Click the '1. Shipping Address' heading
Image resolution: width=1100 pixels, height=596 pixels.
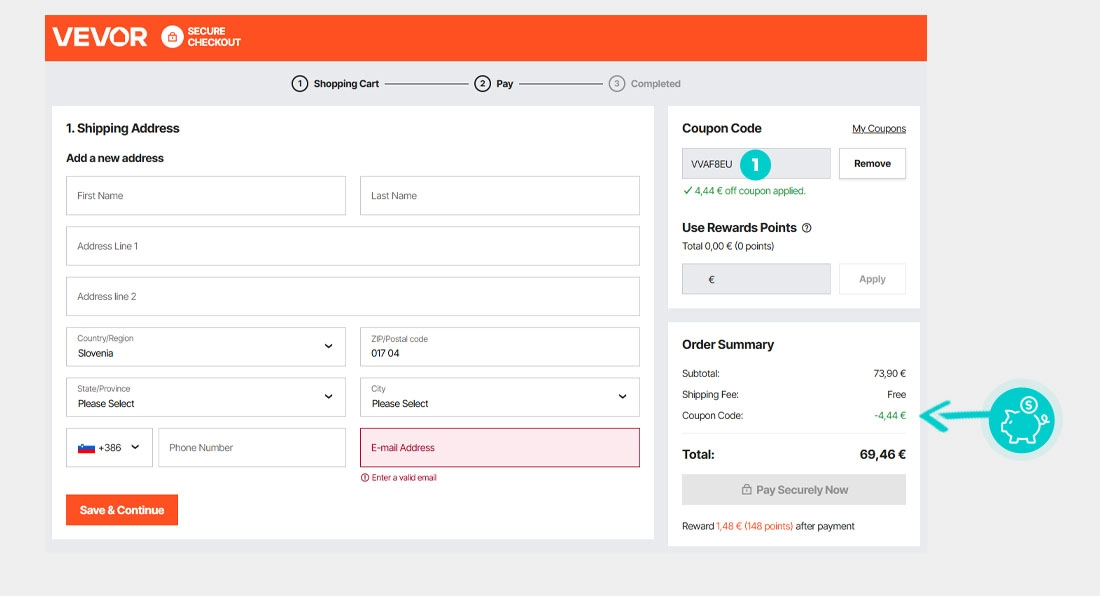123,128
